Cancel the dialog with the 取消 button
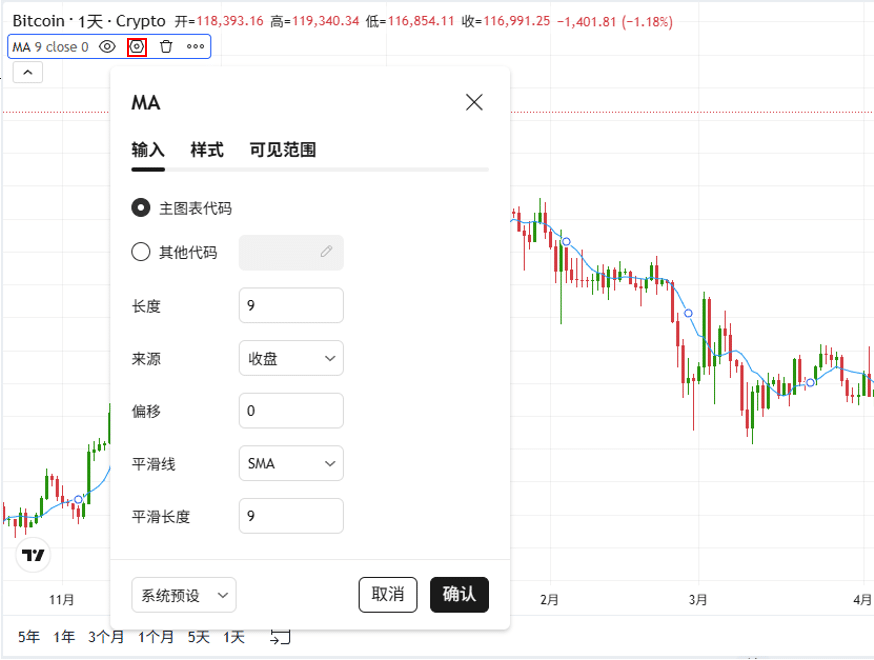This screenshot has width=874, height=660. point(388,594)
